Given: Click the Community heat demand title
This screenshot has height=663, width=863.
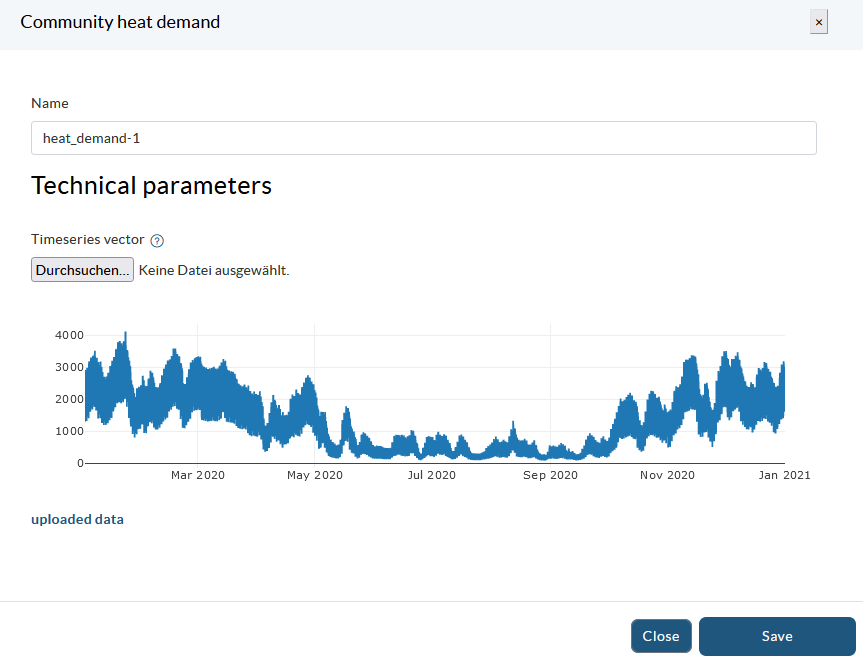Looking at the screenshot, I should point(120,22).
